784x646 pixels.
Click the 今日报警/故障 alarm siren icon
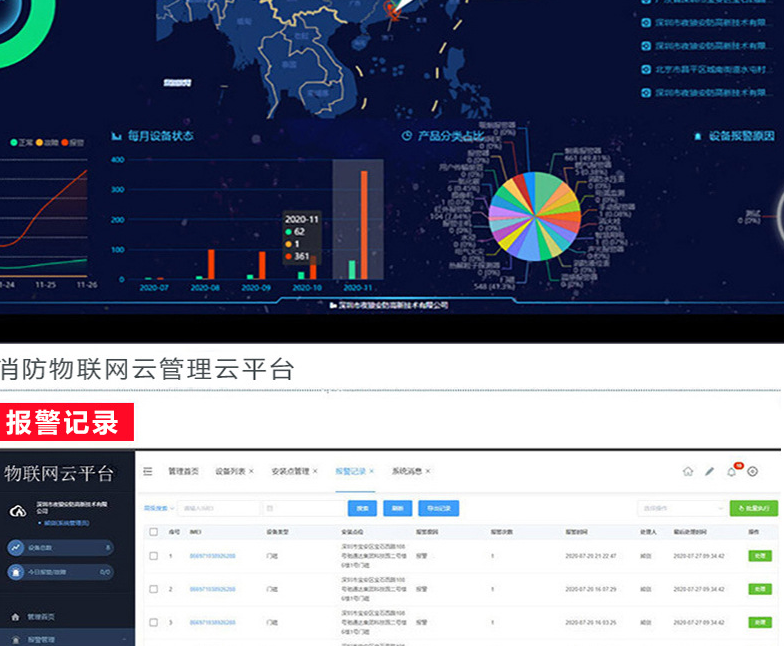[x=16, y=572]
